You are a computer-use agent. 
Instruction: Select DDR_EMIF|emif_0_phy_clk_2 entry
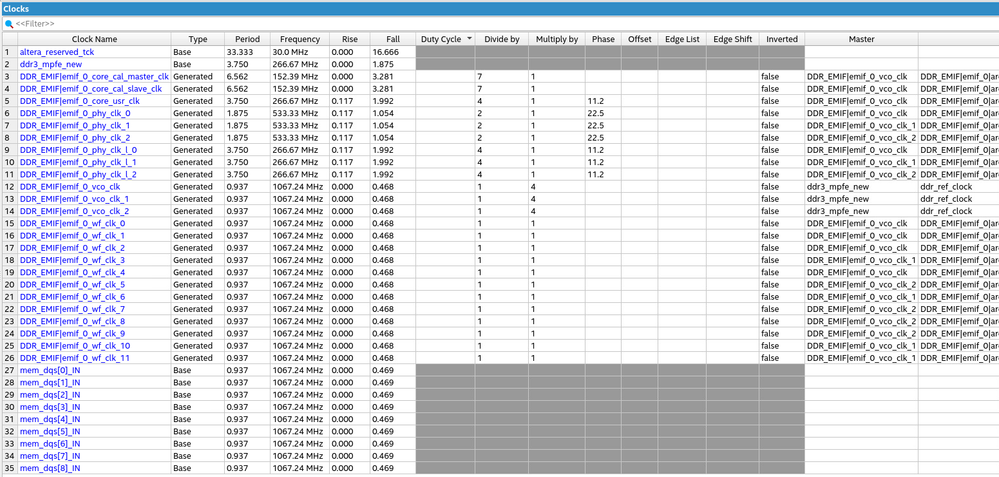[75, 138]
